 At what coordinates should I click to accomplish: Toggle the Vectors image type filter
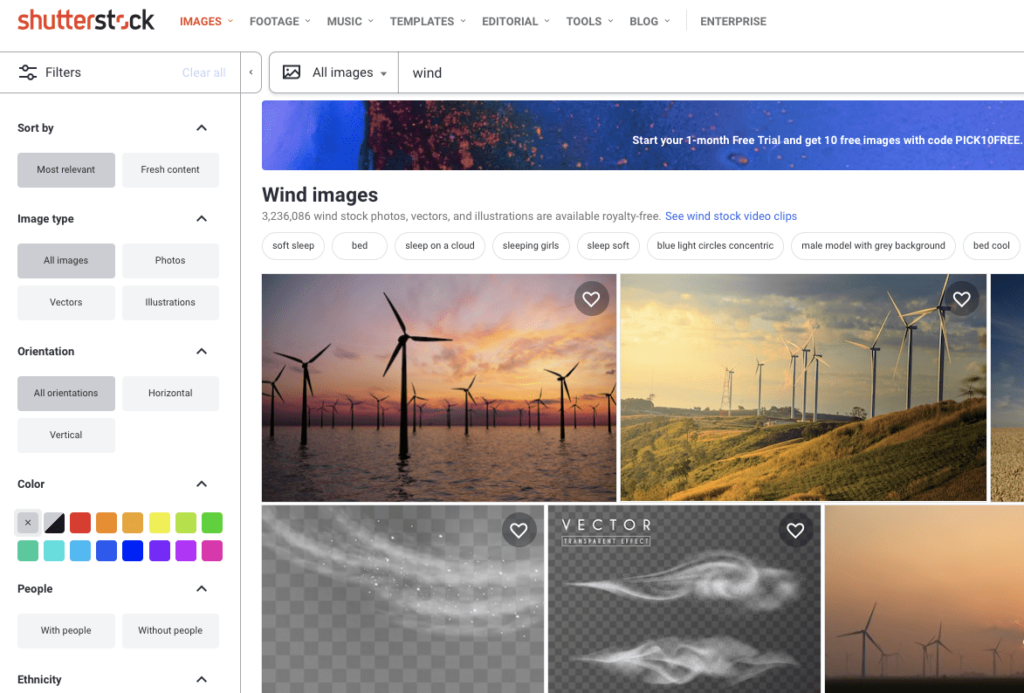(x=66, y=302)
